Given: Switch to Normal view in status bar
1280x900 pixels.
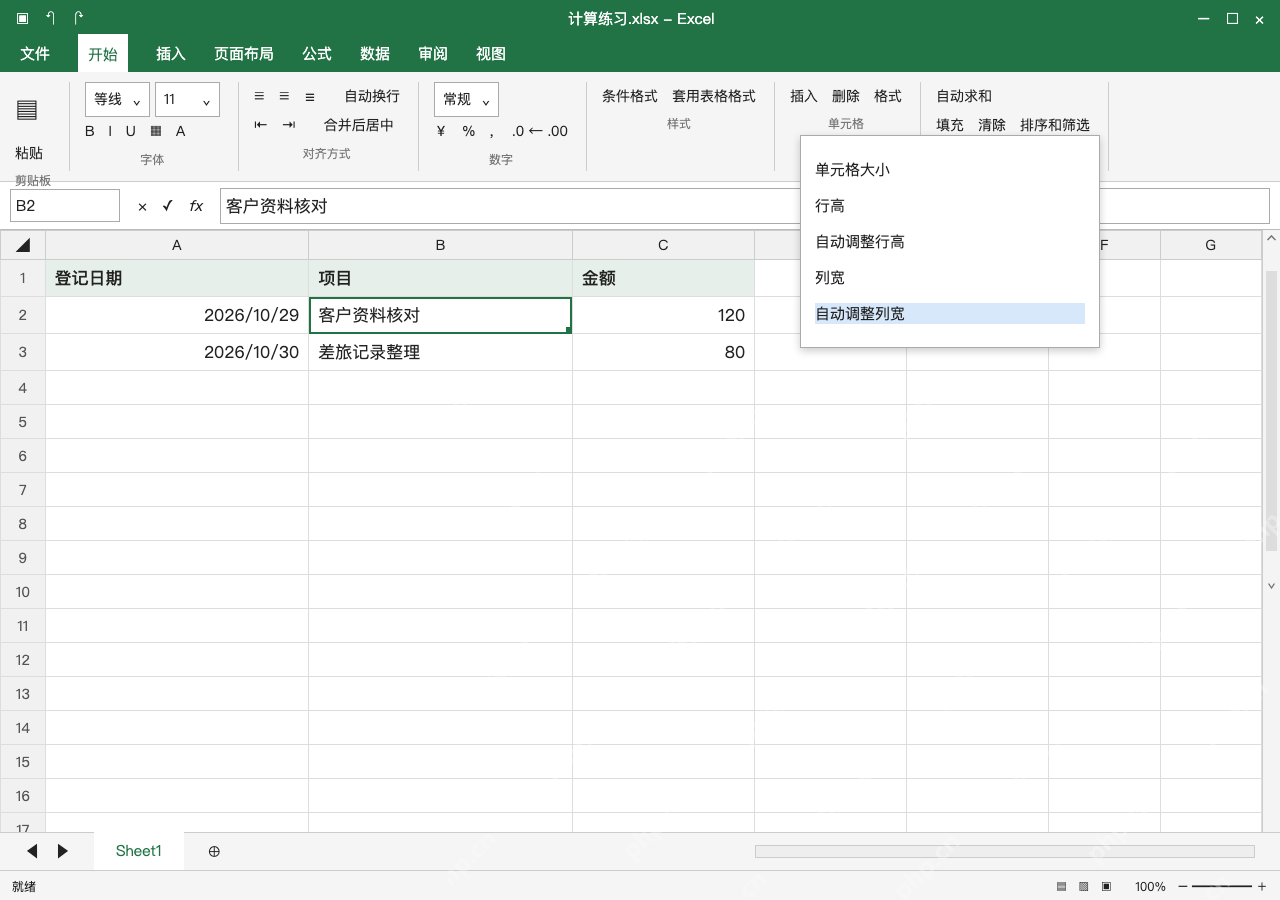Looking at the screenshot, I should tap(1061, 886).
